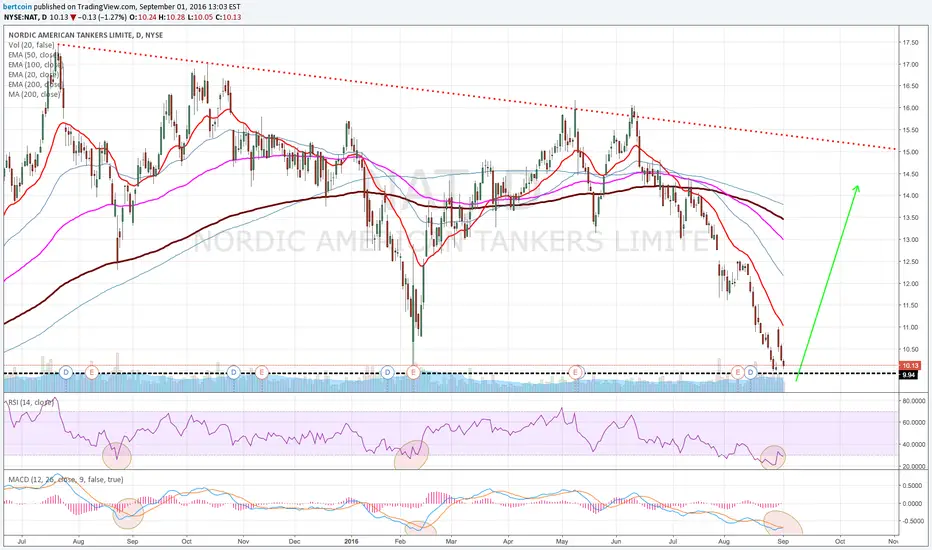This screenshot has width=932, height=550.
Task: Select the EMA (100, close) indicator label
Action: tap(35, 65)
